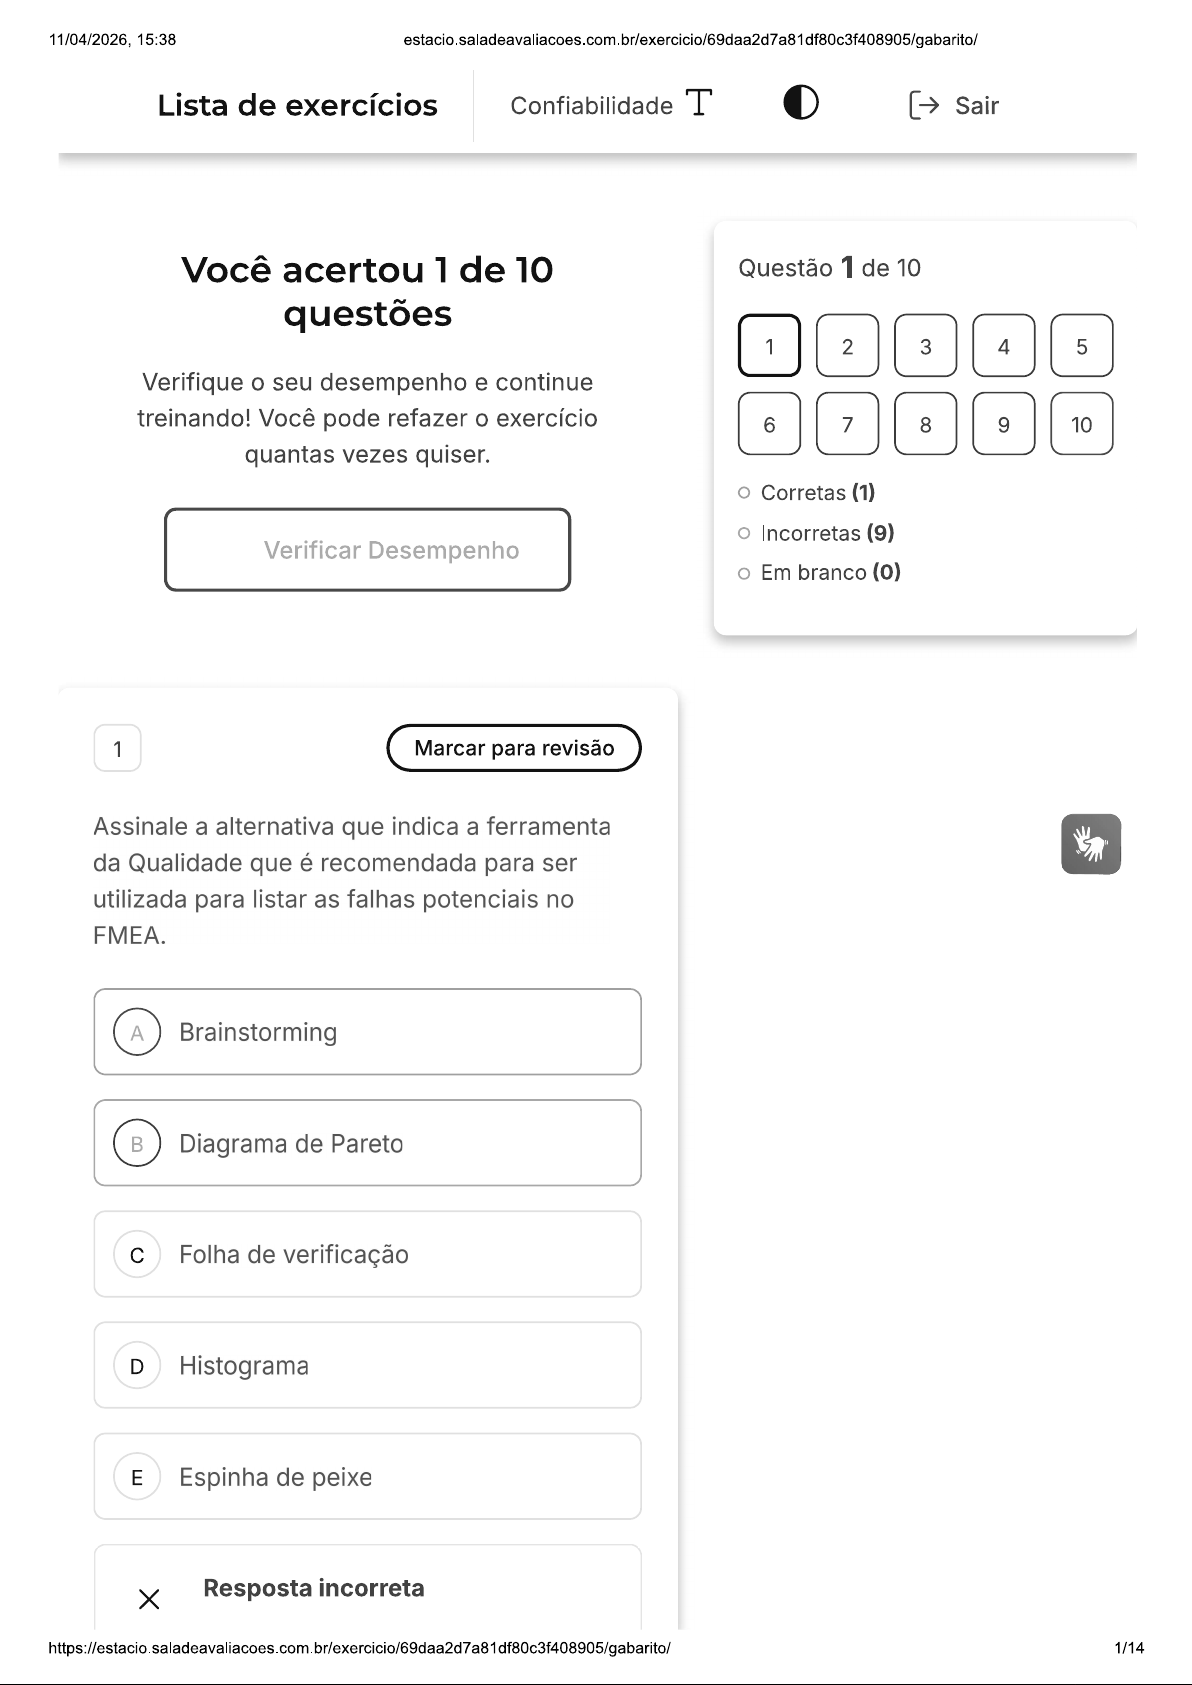Toggle the high contrast mode icon
Viewport: 1192px width, 1685px height.
800,103
